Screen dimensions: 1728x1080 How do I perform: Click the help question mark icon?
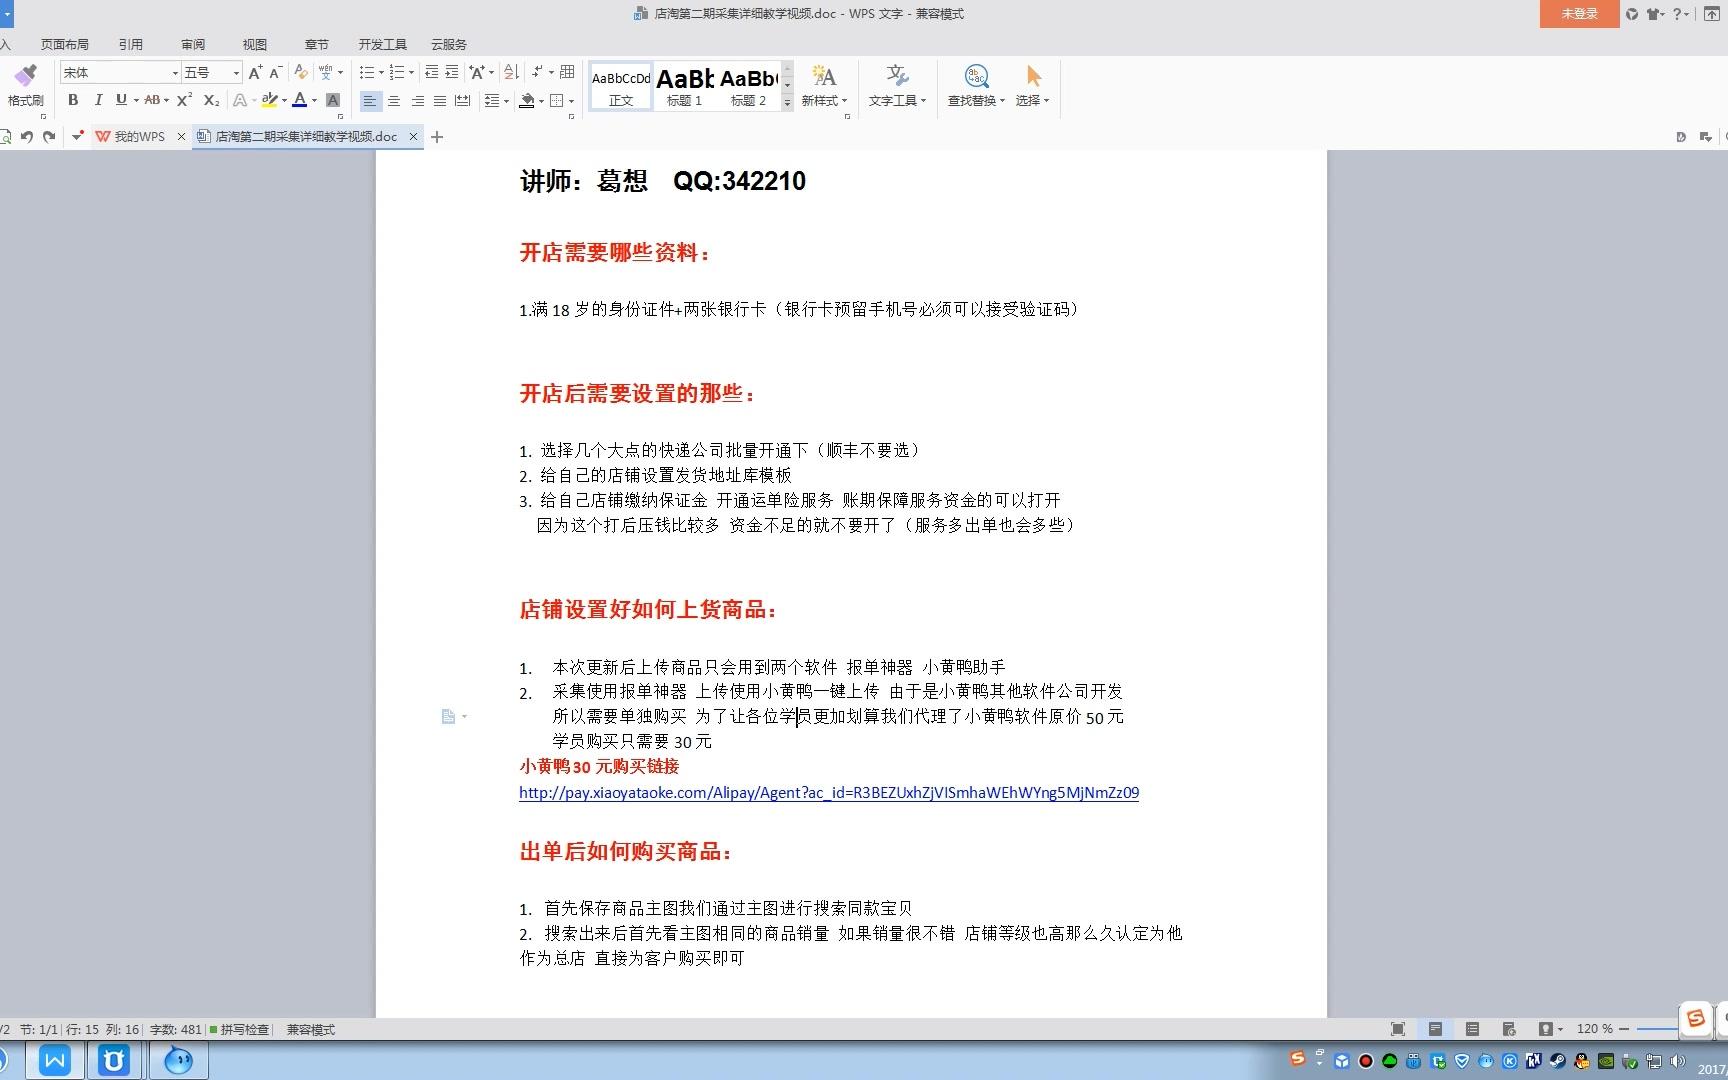coord(1677,14)
